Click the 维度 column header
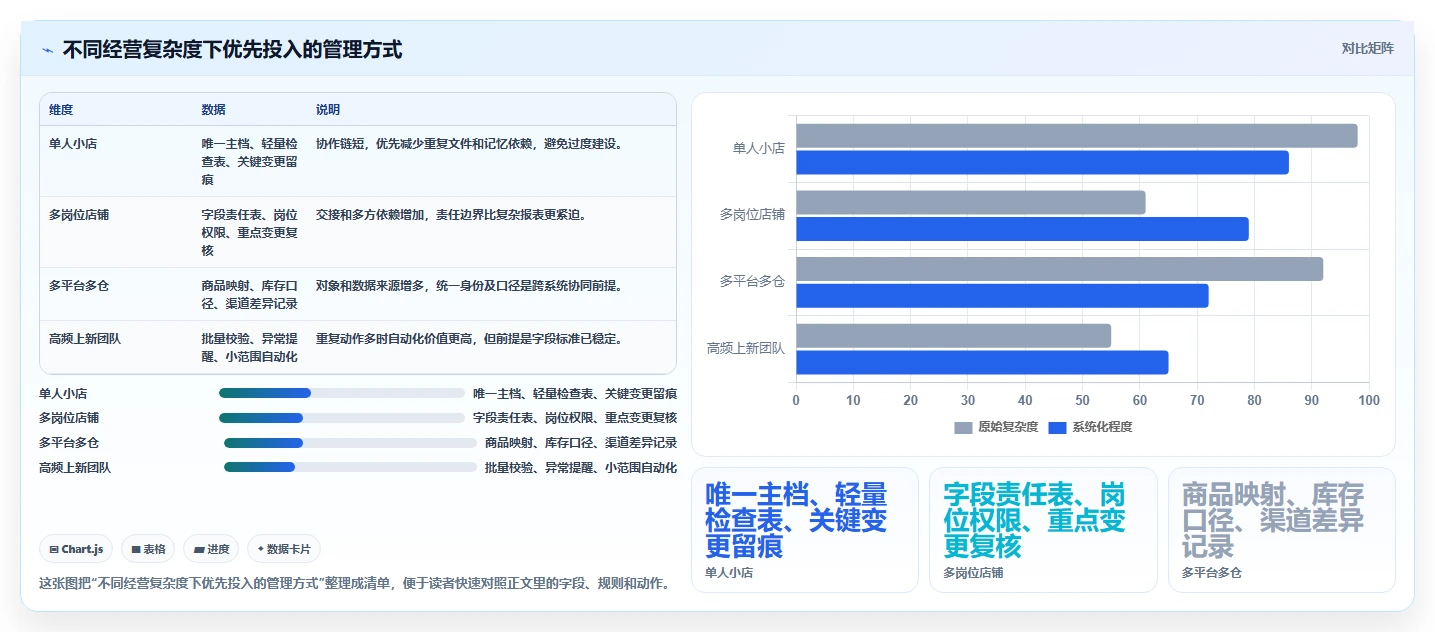 click(61, 109)
